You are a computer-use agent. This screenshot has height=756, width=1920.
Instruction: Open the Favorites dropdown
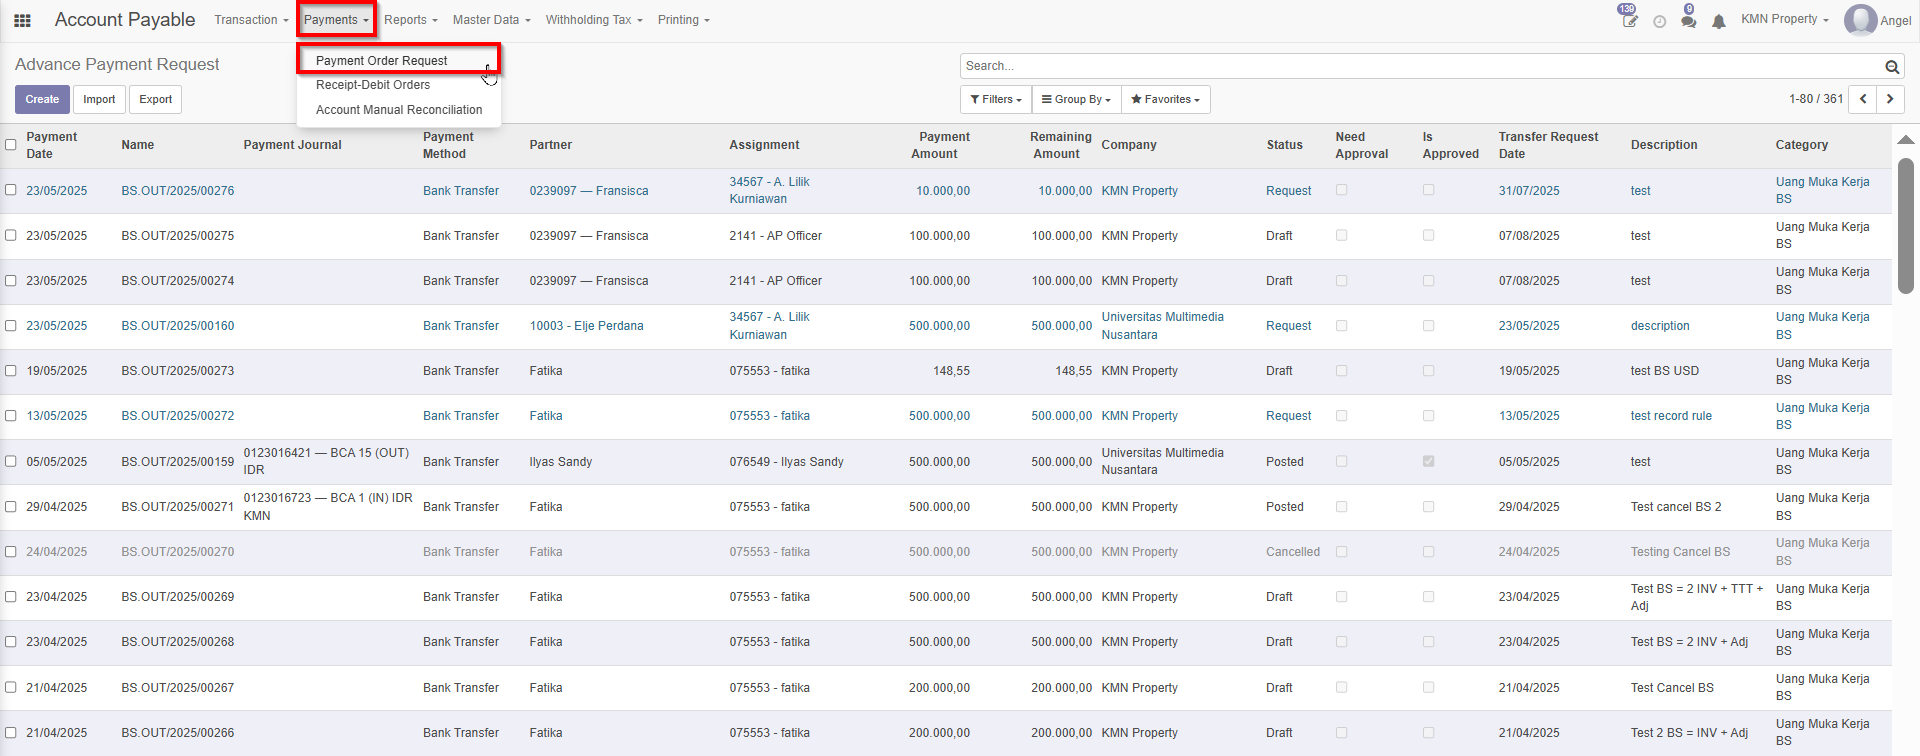(x=1165, y=99)
